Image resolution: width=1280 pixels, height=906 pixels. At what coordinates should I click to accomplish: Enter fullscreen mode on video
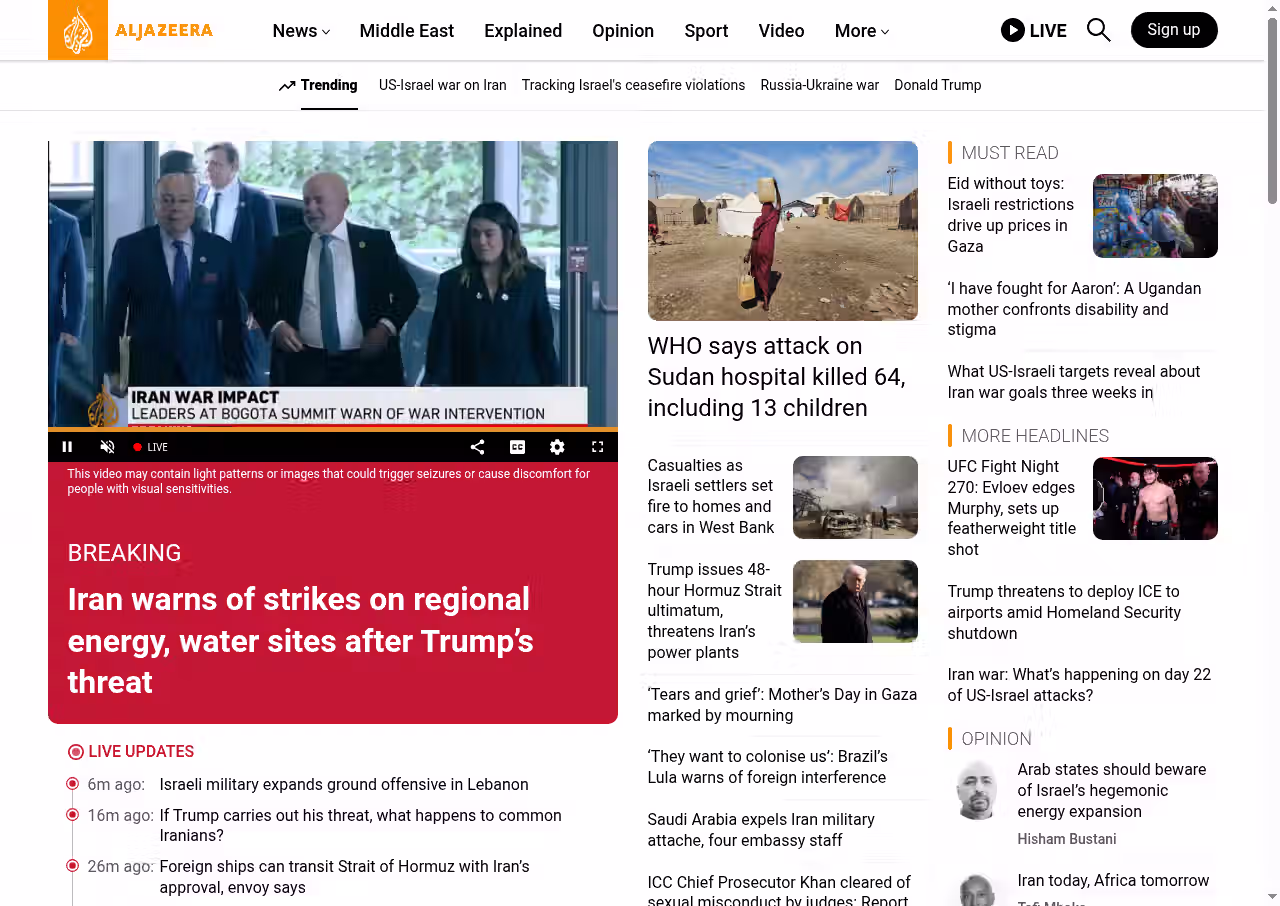pos(597,447)
